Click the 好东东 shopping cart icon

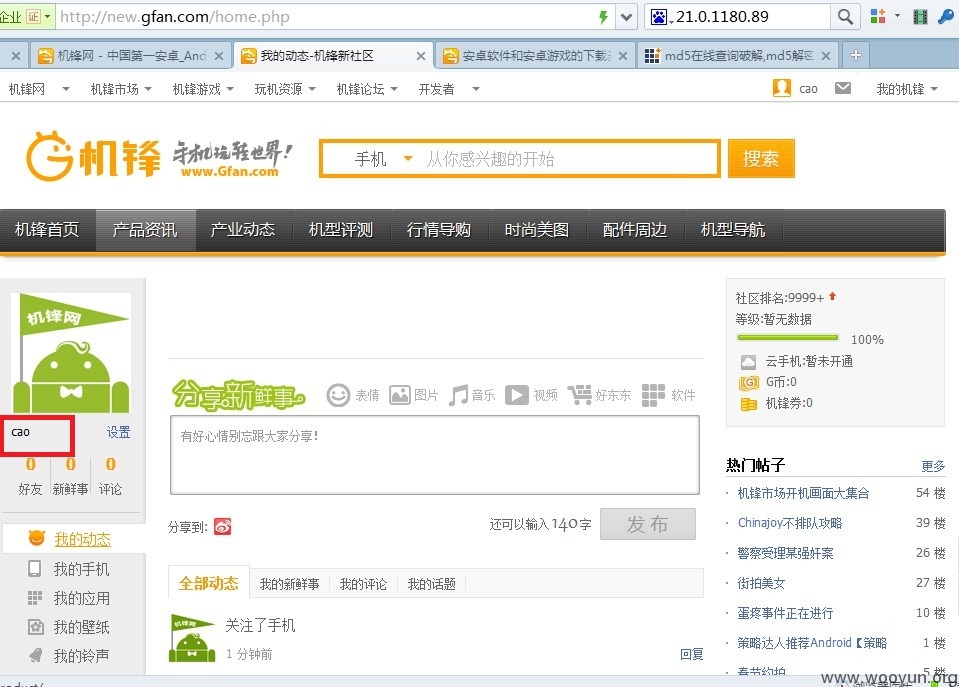pyautogui.click(x=579, y=395)
